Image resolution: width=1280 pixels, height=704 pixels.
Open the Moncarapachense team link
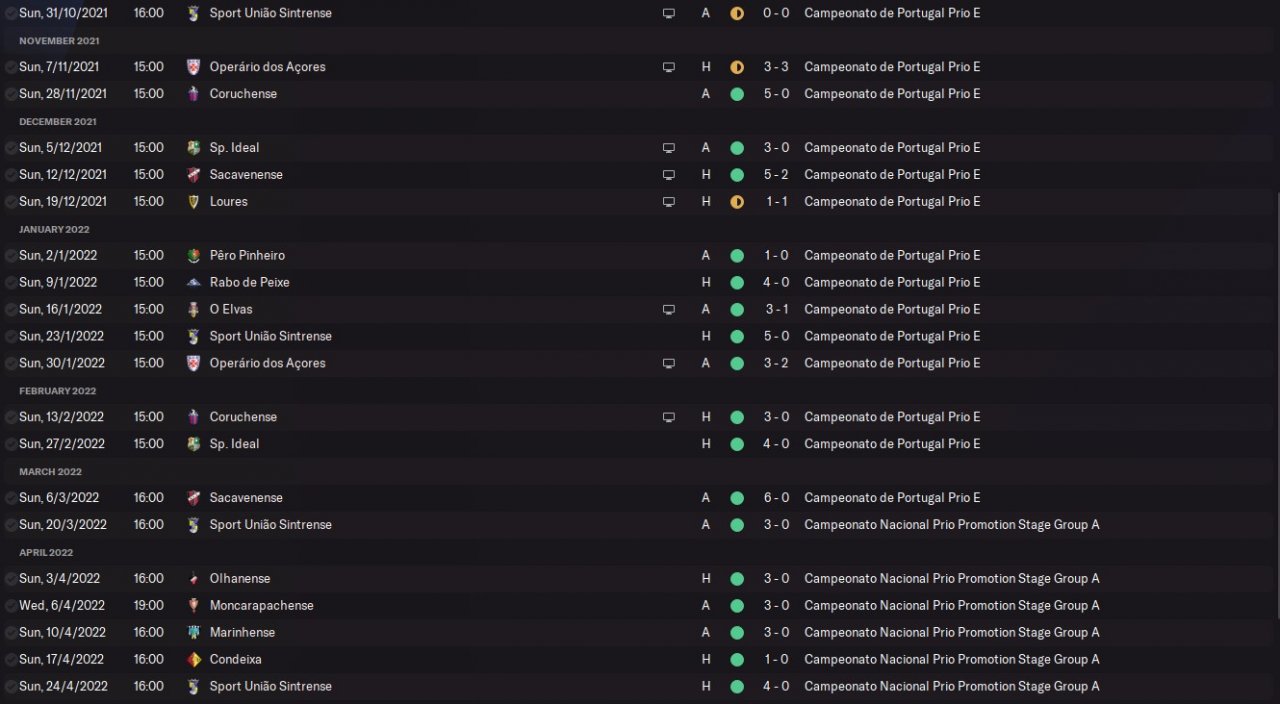pos(261,605)
